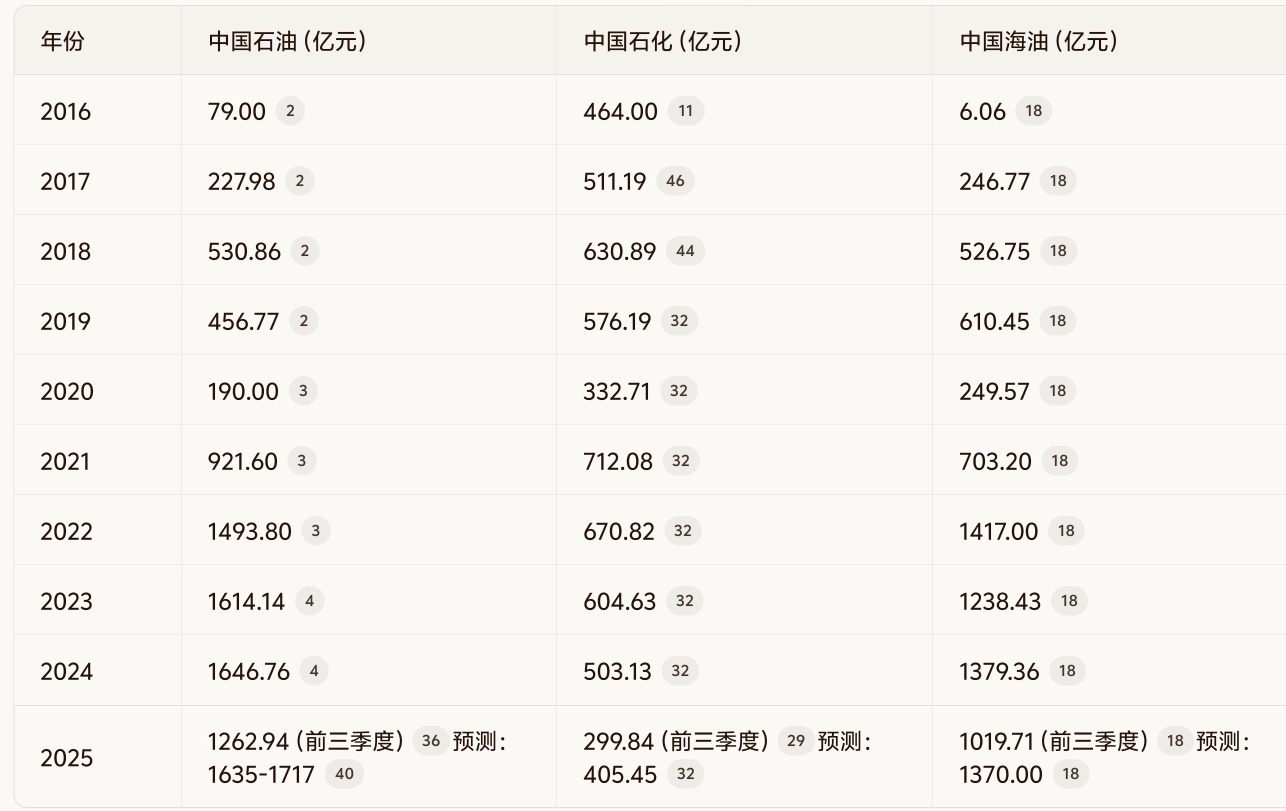1286x811 pixels.
Task: Click citation 18 beside 6.06
Action: [1033, 111]
